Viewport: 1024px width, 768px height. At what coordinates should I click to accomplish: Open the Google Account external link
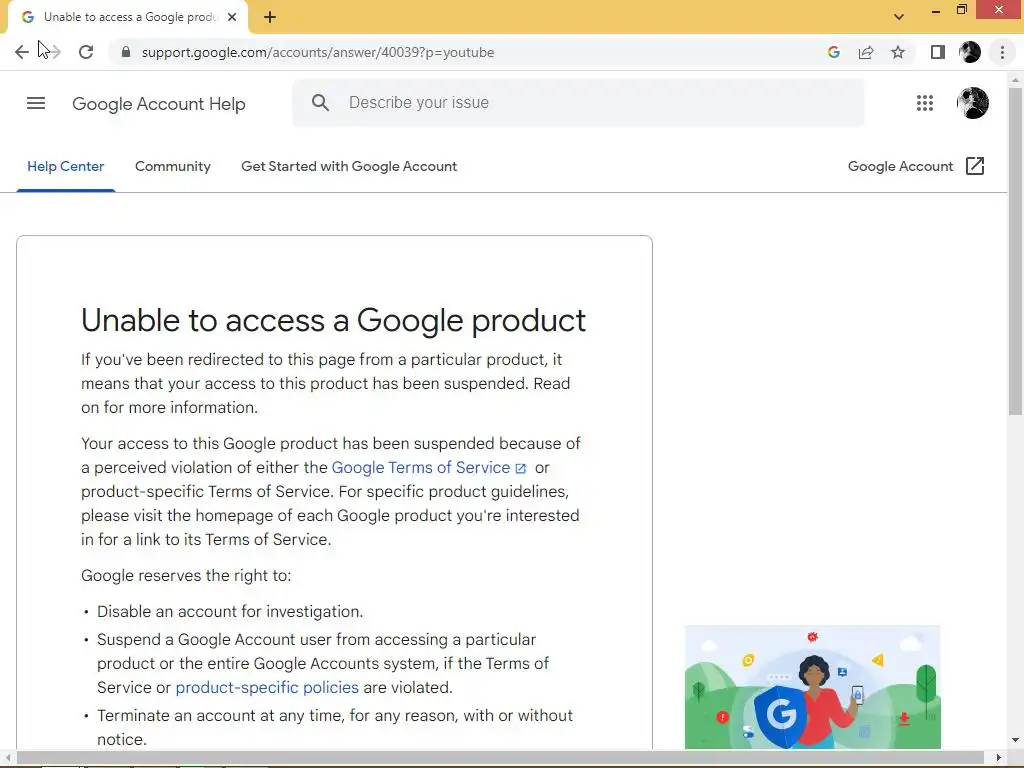pyautogui.click(x=916, y=167)
